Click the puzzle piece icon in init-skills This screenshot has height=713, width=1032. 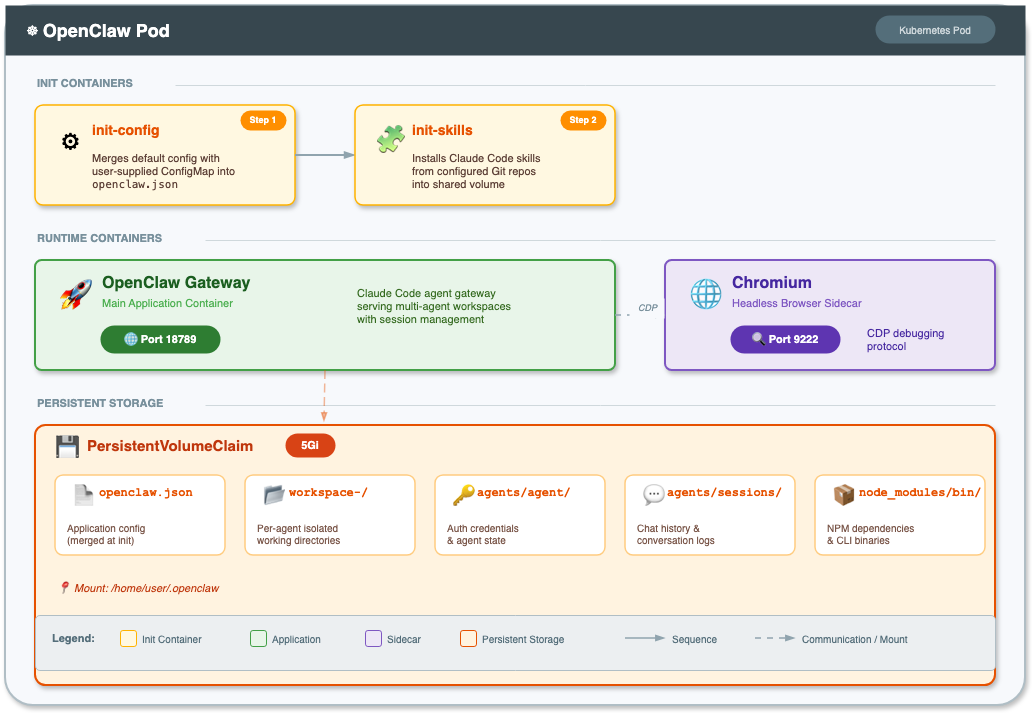(390, 140)
